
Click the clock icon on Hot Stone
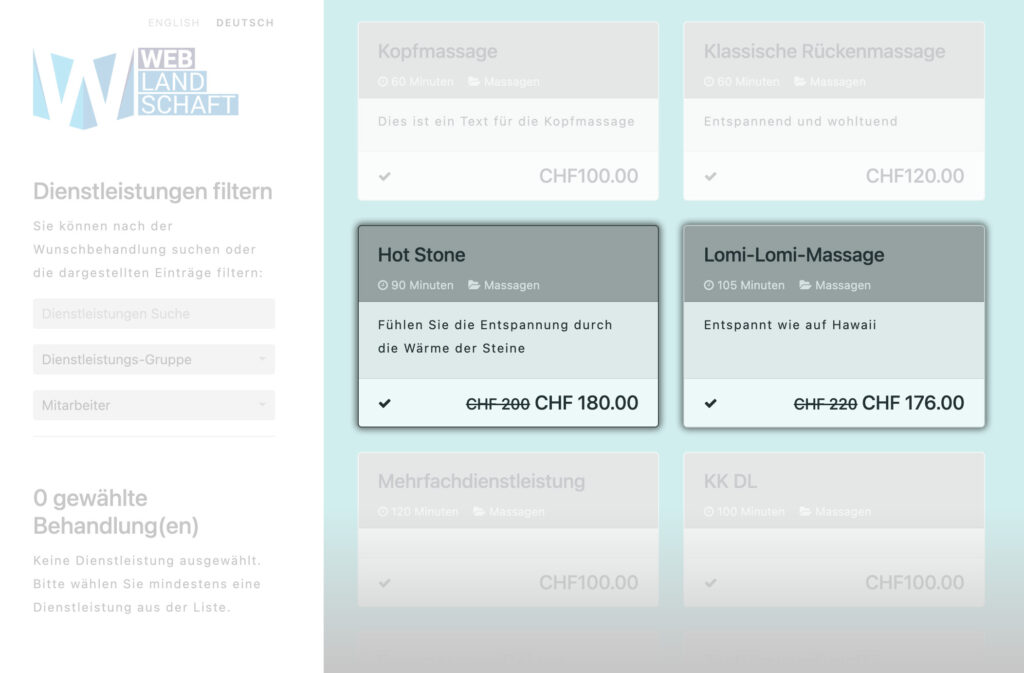[383, 285]
